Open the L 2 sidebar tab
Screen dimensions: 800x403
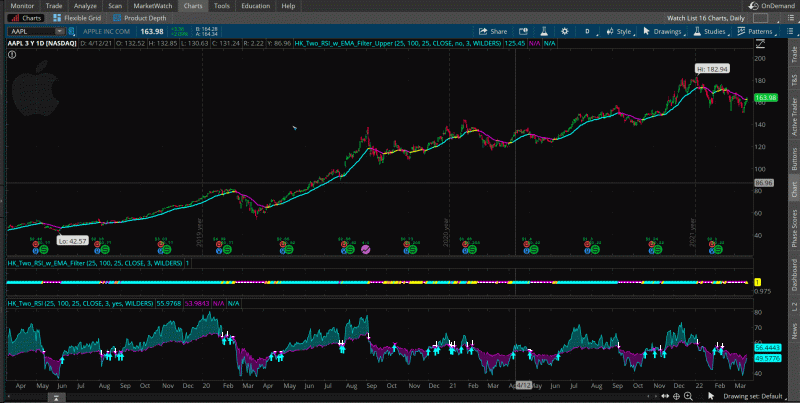(794, 306)
